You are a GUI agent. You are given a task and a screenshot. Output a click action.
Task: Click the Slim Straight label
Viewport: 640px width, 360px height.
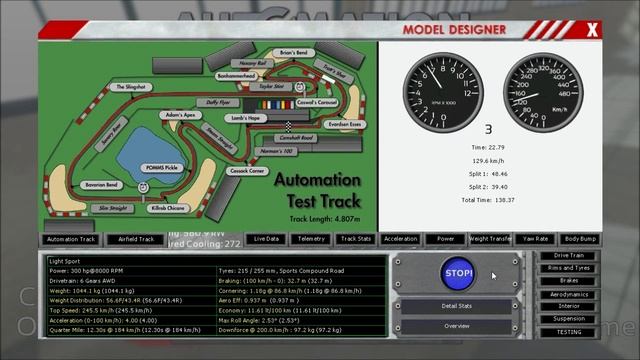[113, 208]
